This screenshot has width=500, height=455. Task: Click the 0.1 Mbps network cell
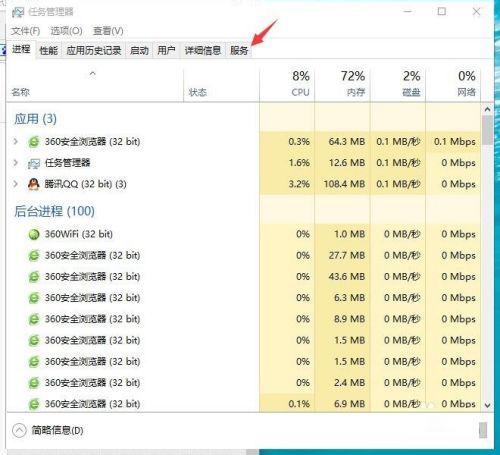point(453,142)
